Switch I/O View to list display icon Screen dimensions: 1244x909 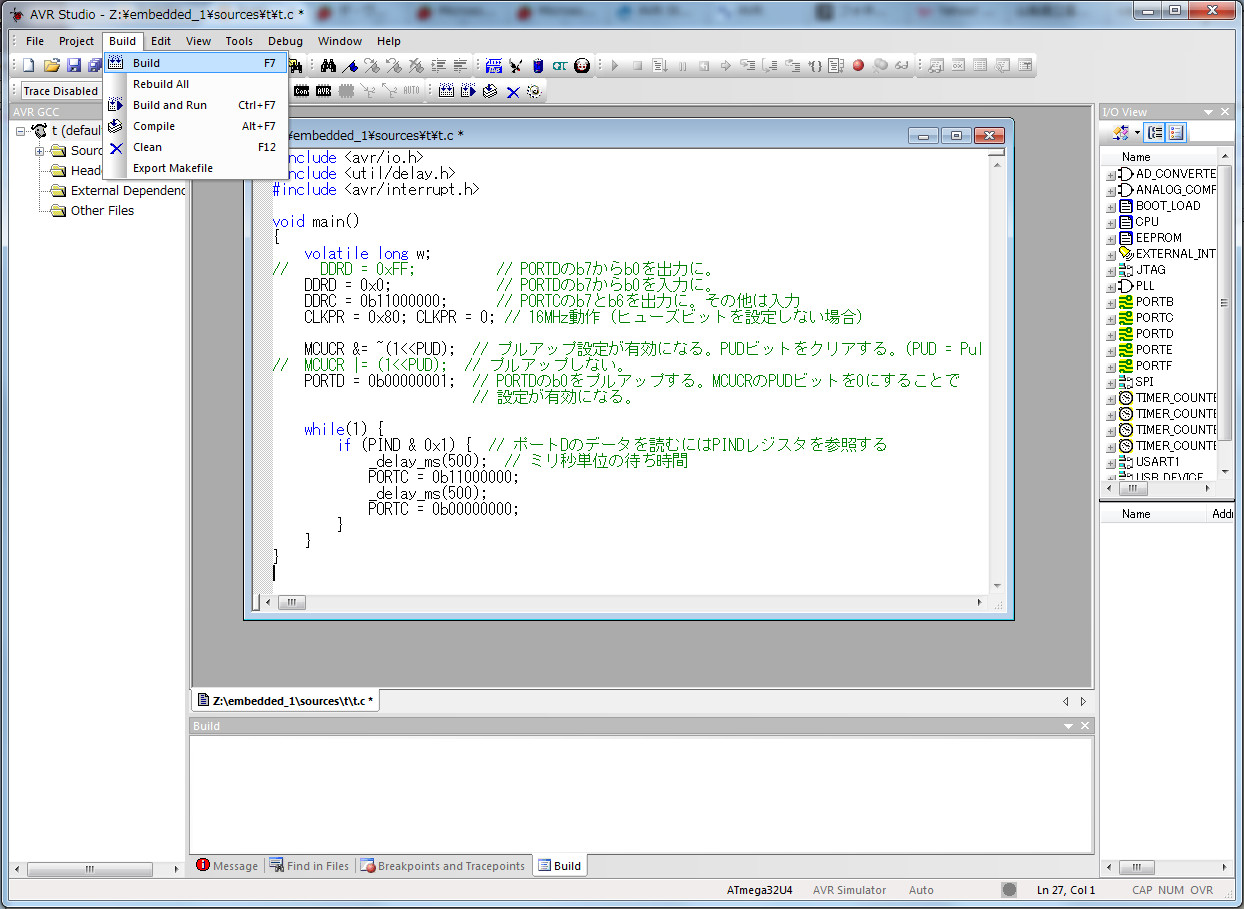(x=1175, y=132)
